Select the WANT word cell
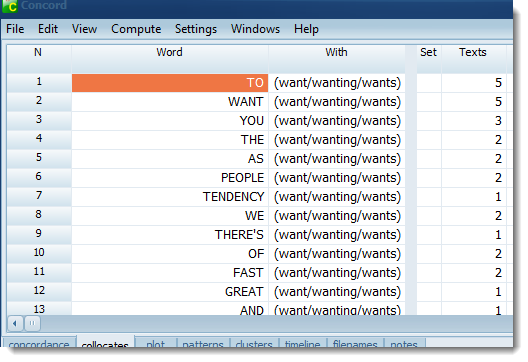The image size is (528, 362). (x=170, y=102)
